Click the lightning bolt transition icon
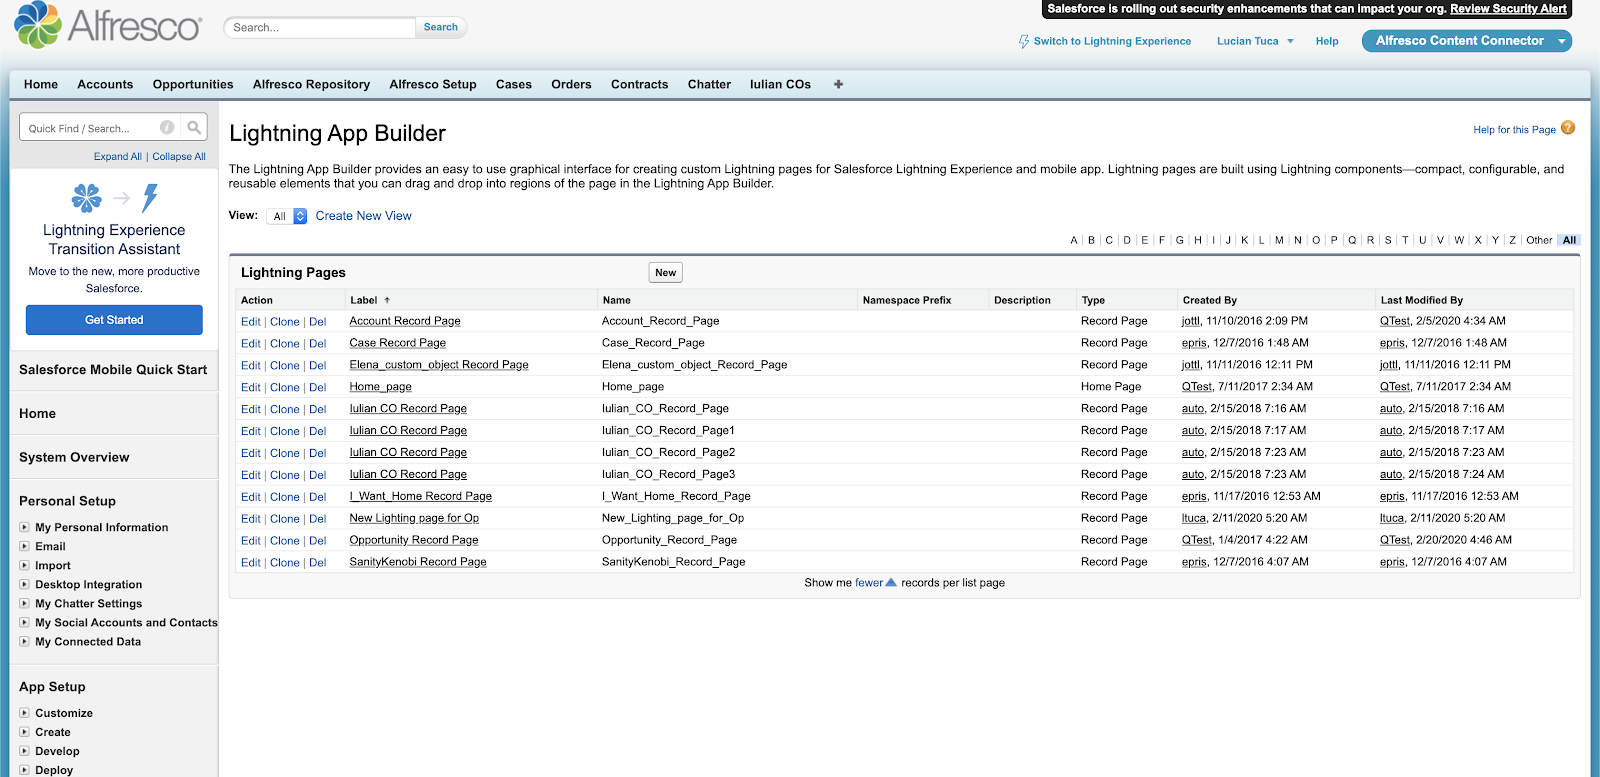 tap(150, 198)
